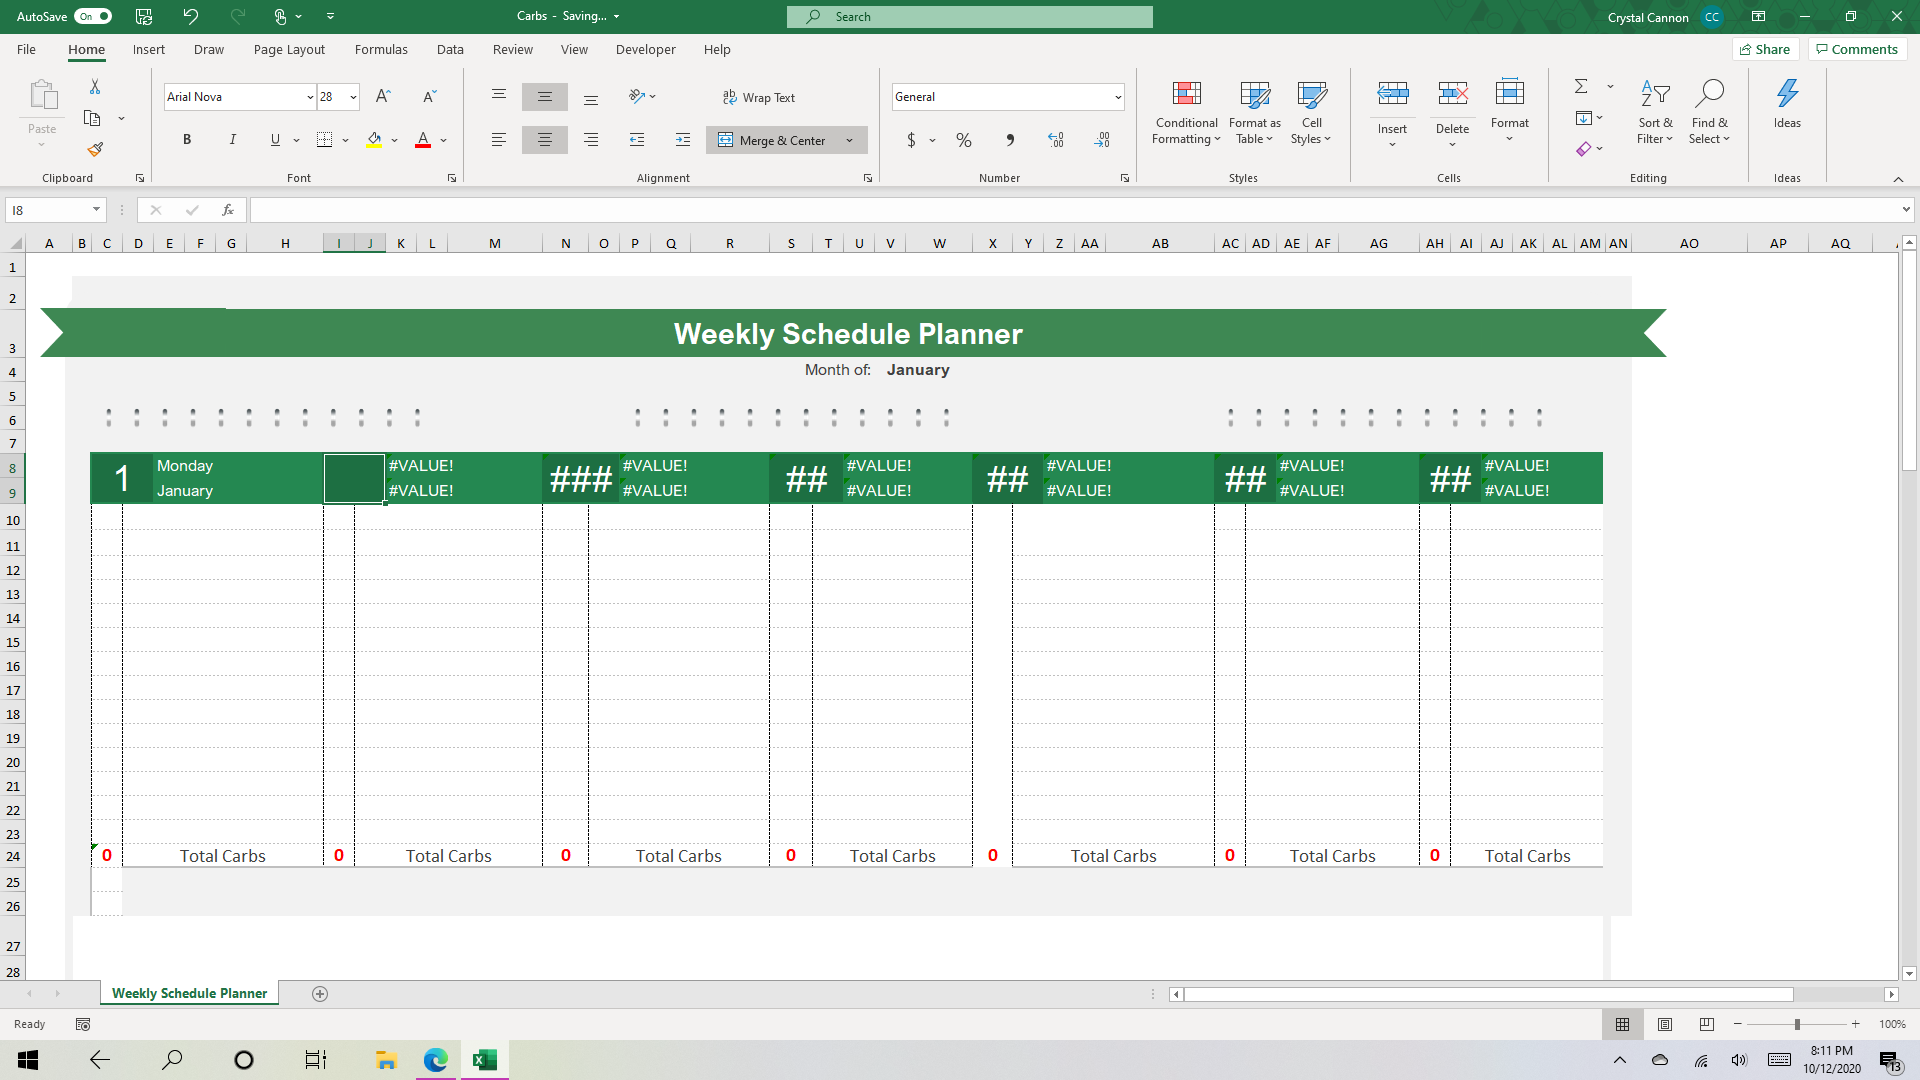Click the Format Painter brush icon
1920x1080 pixels.
pyautogui.click(x=95, y=150)
